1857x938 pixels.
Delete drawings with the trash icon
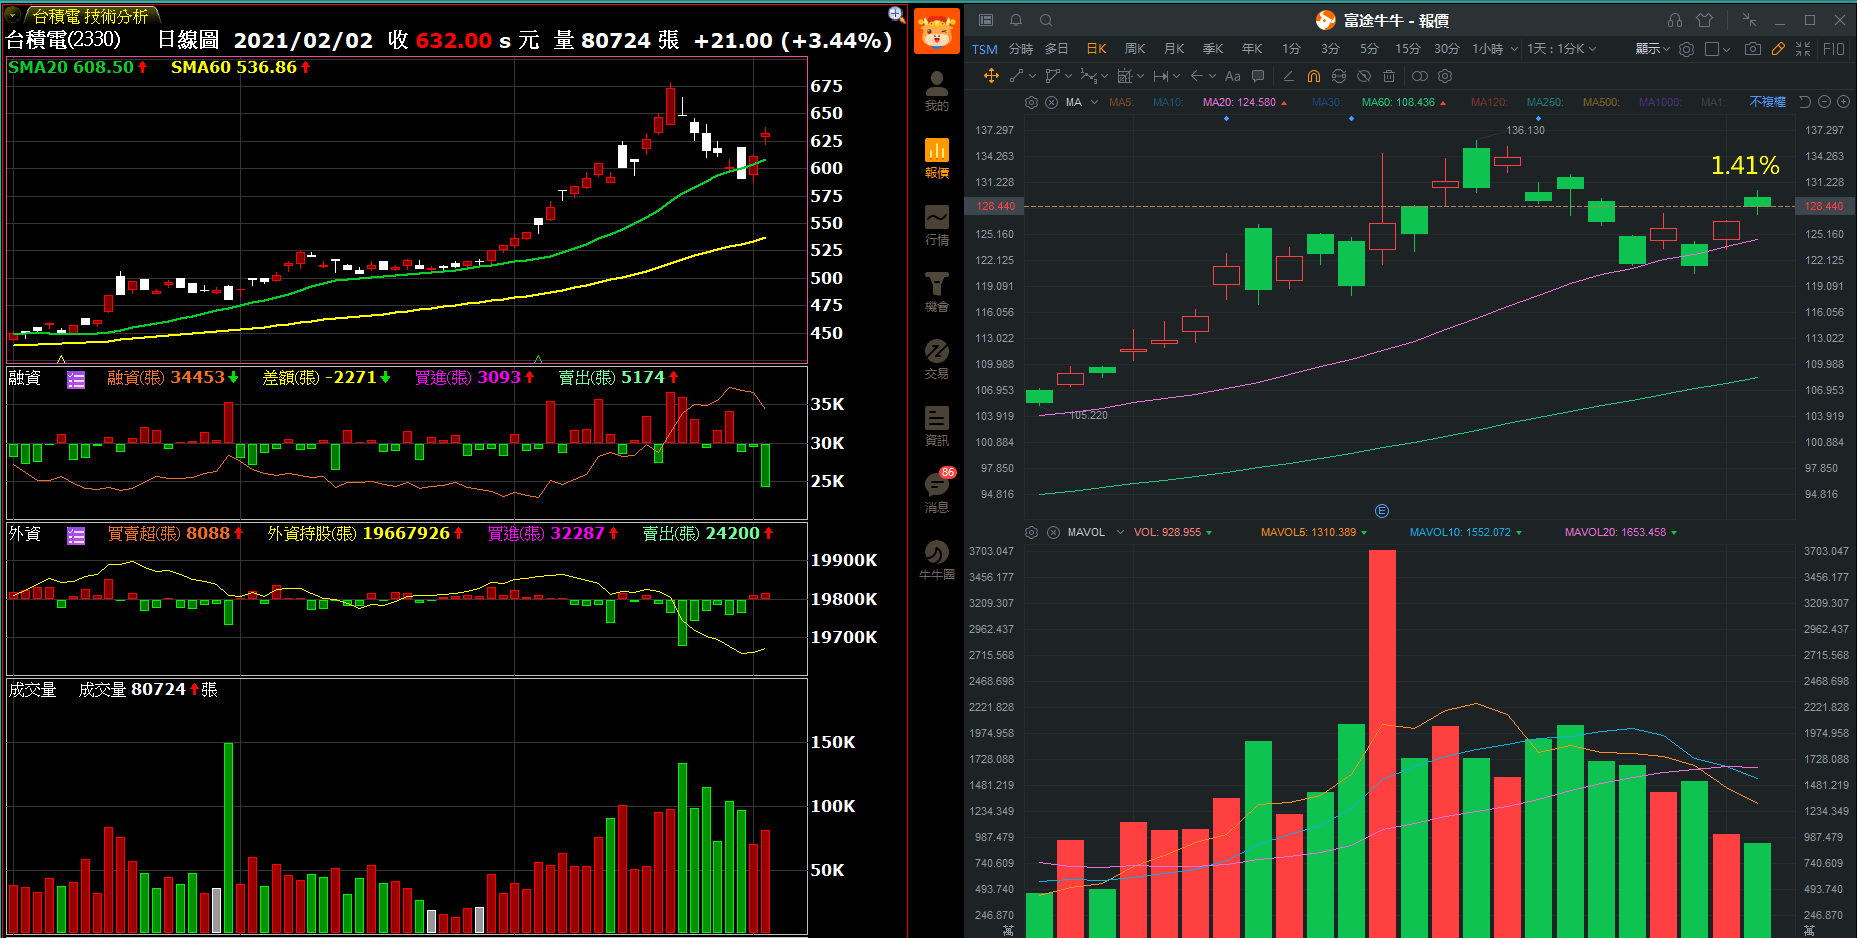point(1389,76)
